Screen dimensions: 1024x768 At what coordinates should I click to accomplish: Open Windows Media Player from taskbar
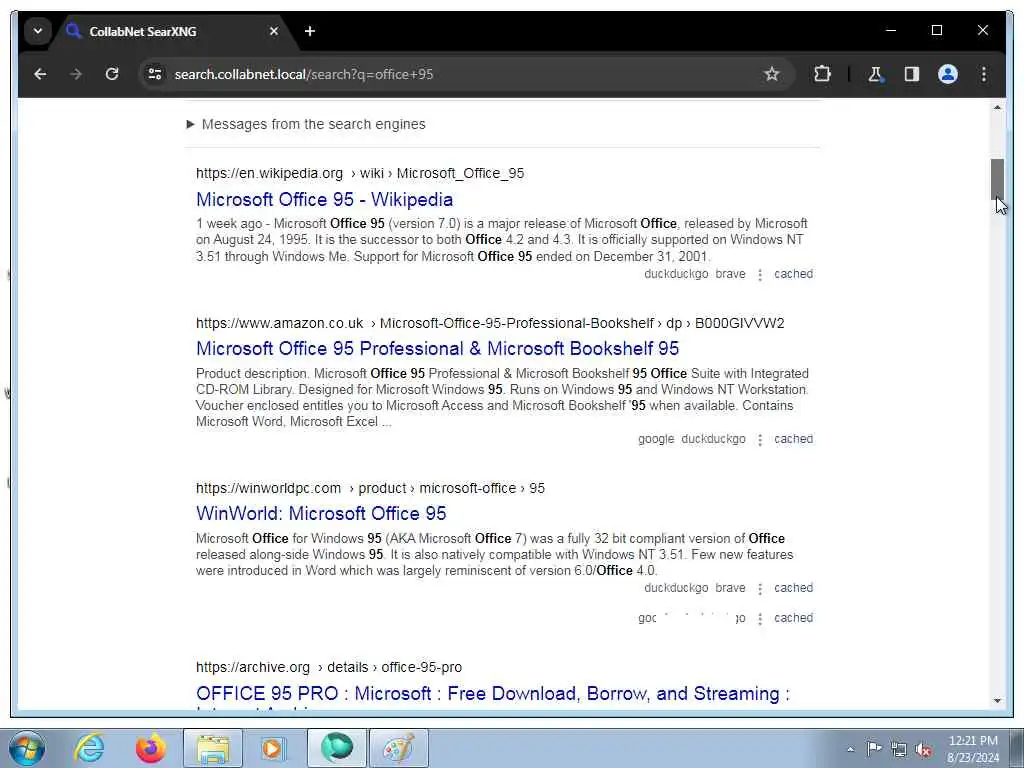272,748
